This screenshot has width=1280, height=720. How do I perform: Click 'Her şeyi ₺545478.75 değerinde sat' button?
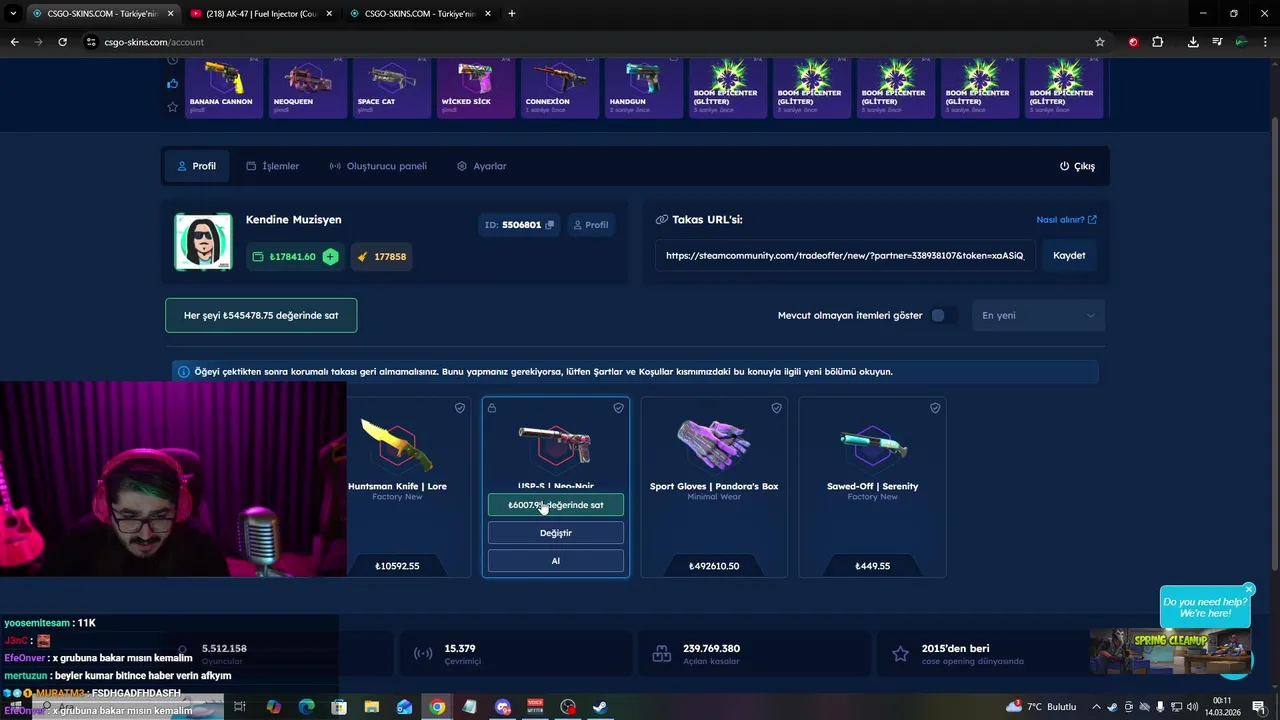(261, 315)
